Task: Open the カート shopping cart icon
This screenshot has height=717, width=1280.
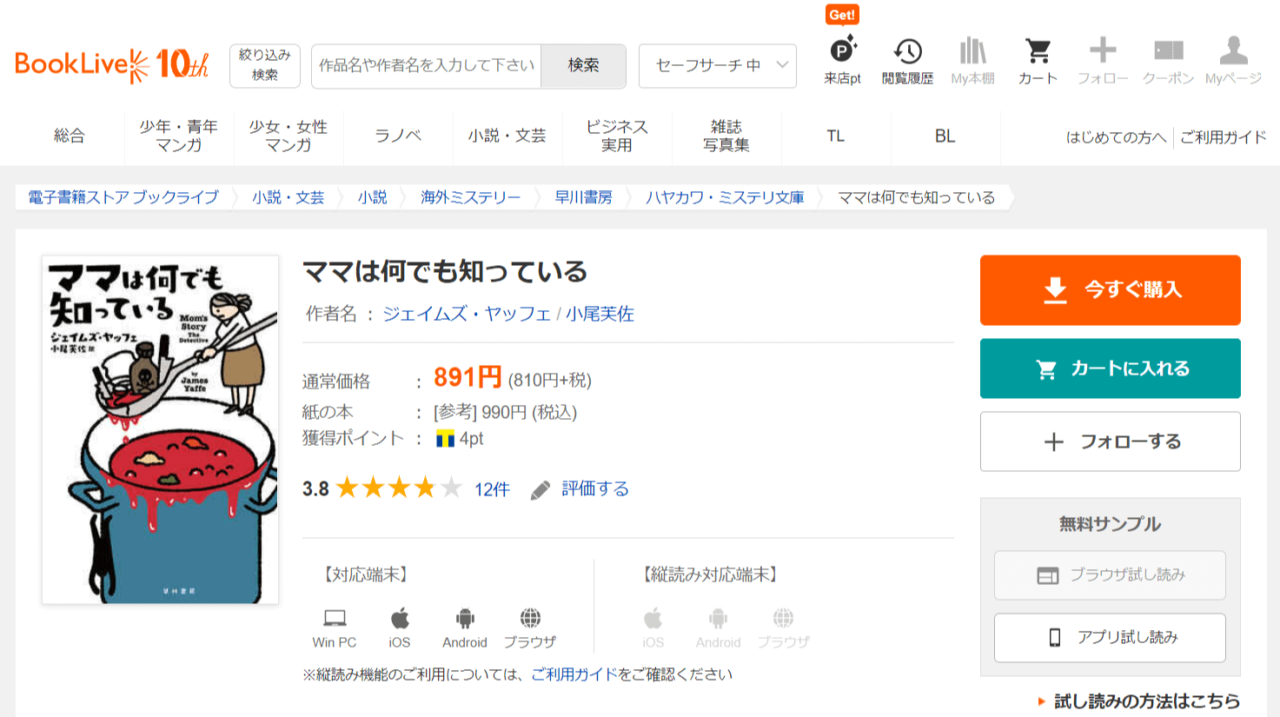Action: point(1037,52)
